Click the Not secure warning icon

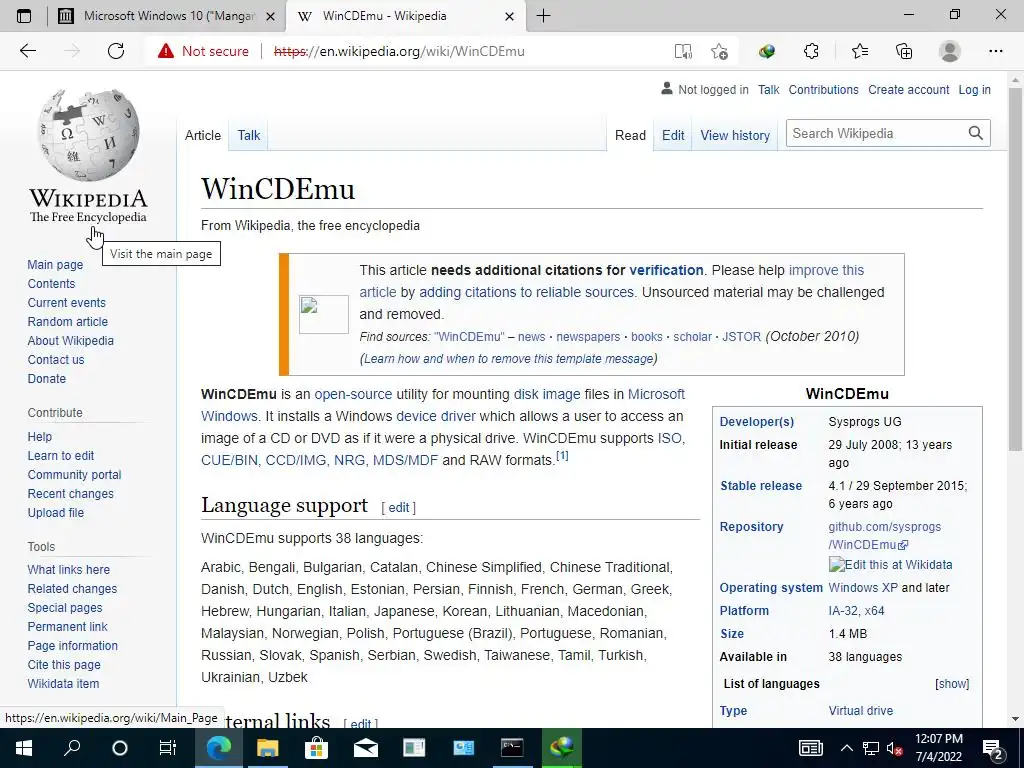click(166, 51)
